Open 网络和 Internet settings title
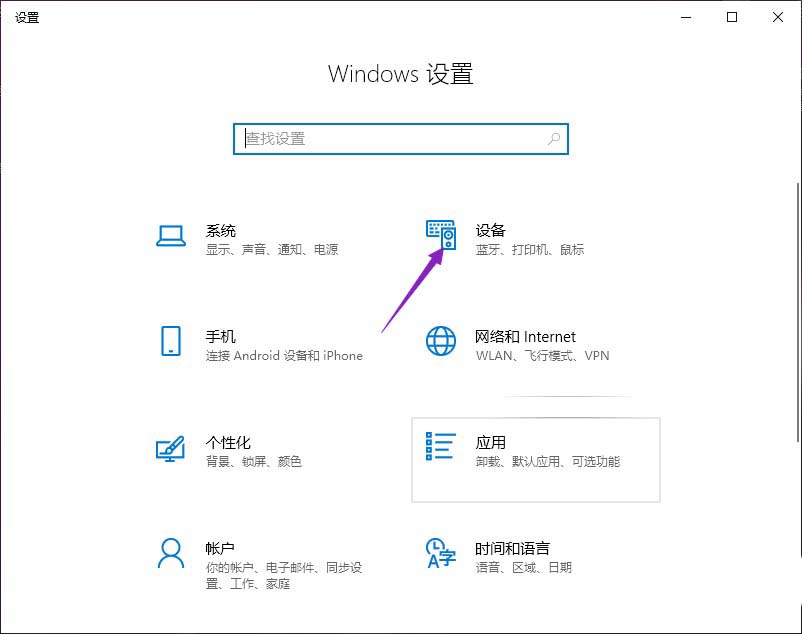The height and width of the screenshot is (634, 802). click(x=525, y=337)
